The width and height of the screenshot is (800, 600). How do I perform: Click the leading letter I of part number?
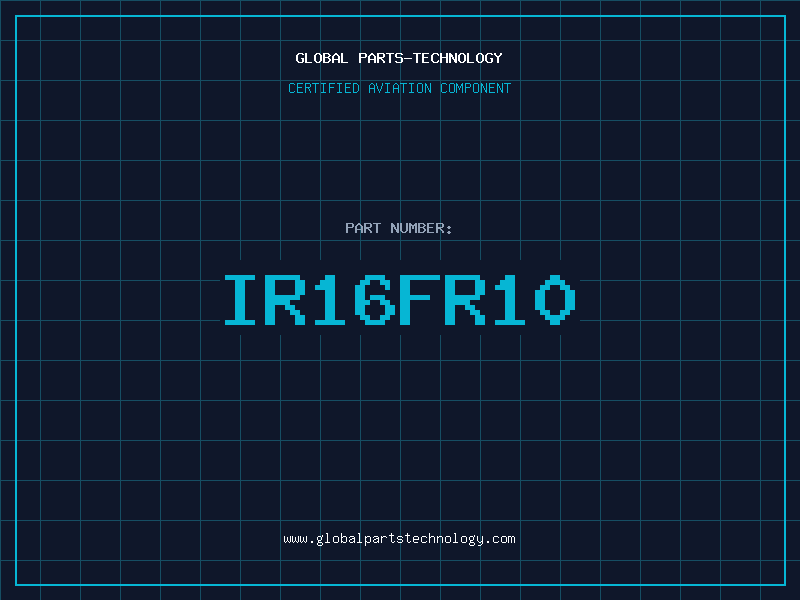click(242, 300)
